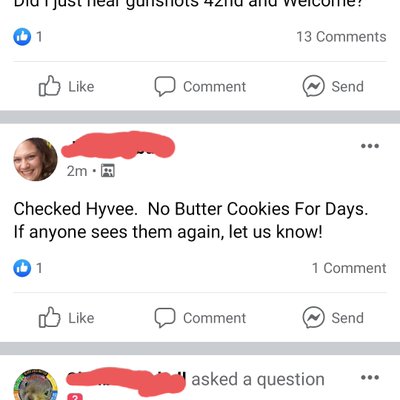Image resolution: width=400 pixels, height=400 pixels.
Task: Open the redacted author name of cookies post
Action: [118, 146]
